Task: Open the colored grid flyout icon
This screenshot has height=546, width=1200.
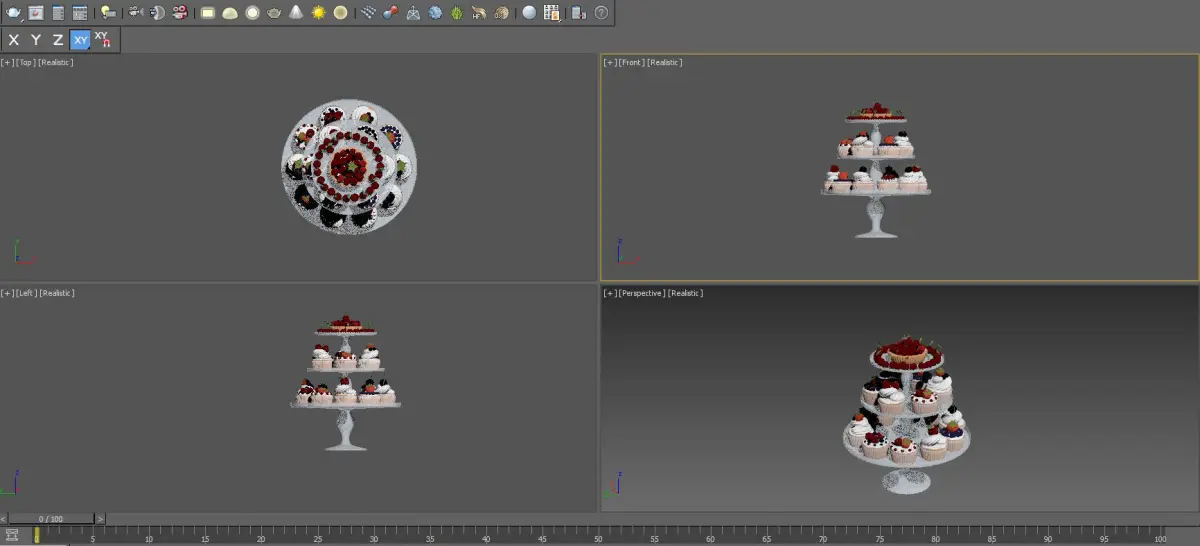Action: (551, 13)
